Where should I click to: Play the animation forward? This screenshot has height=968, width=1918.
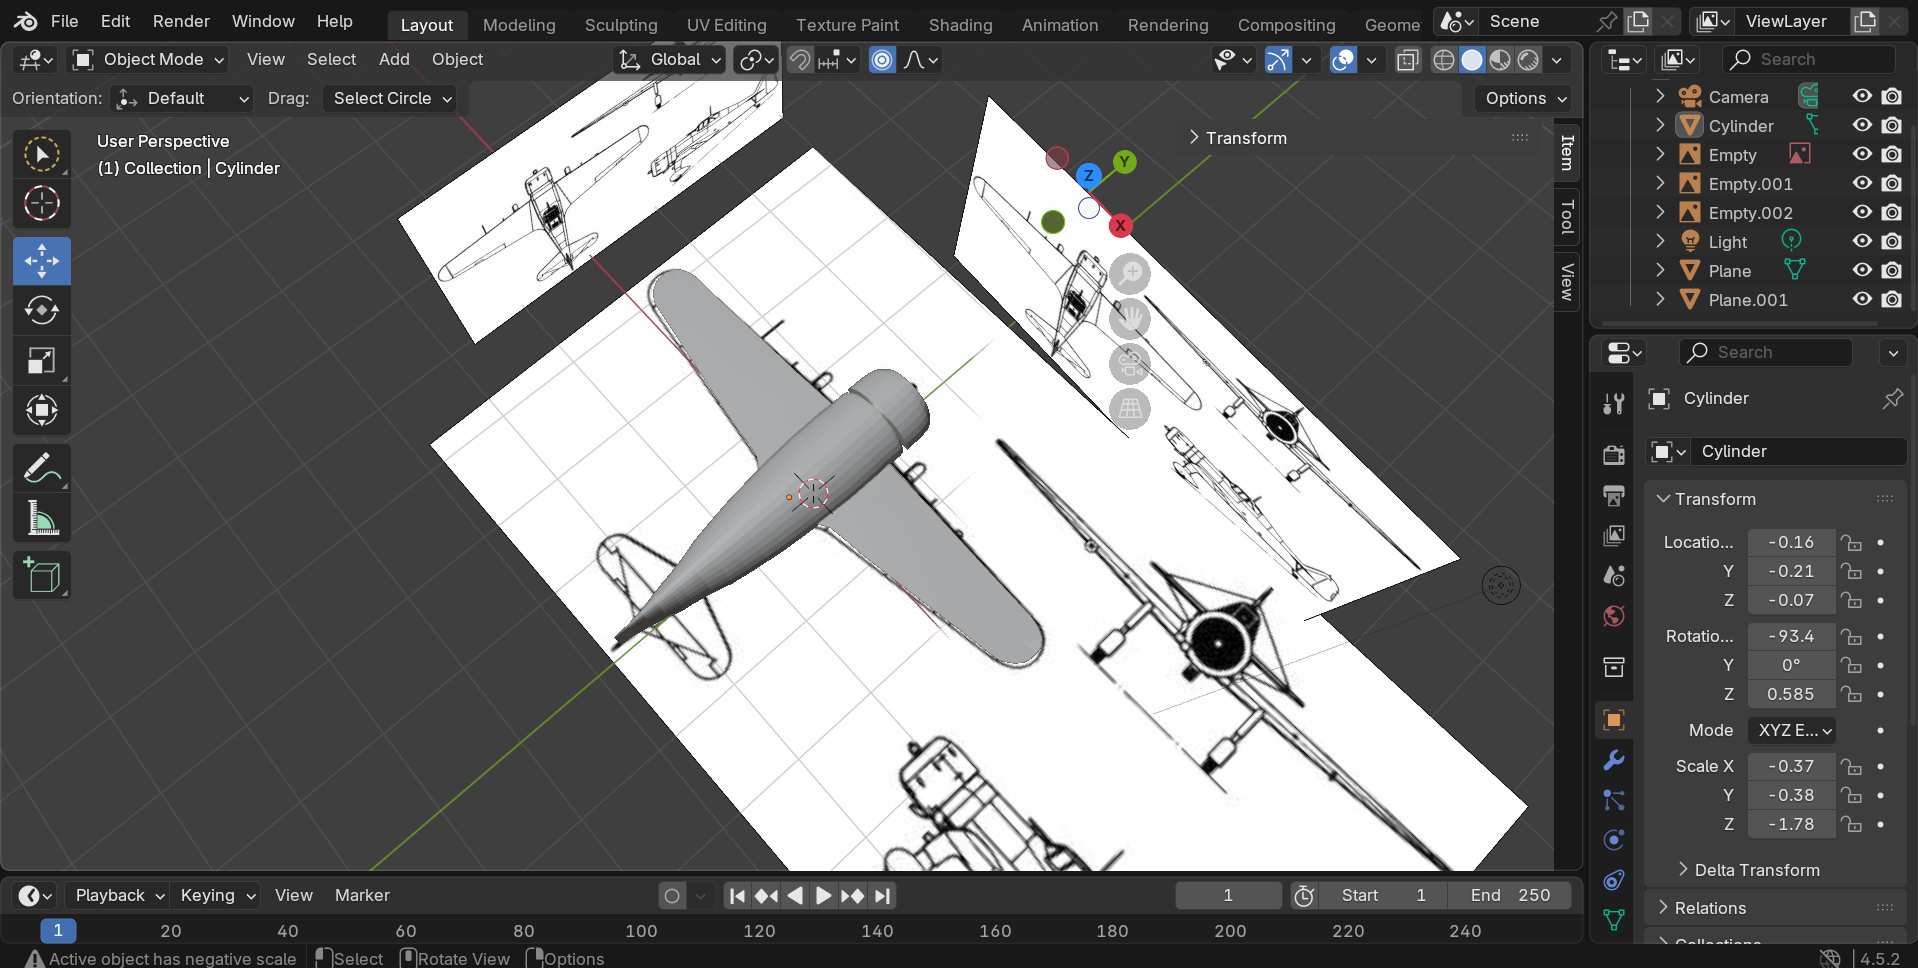pos(823,896)
